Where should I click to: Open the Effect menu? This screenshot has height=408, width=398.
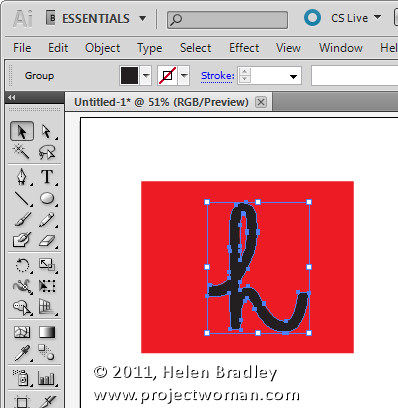click(244, 48)
